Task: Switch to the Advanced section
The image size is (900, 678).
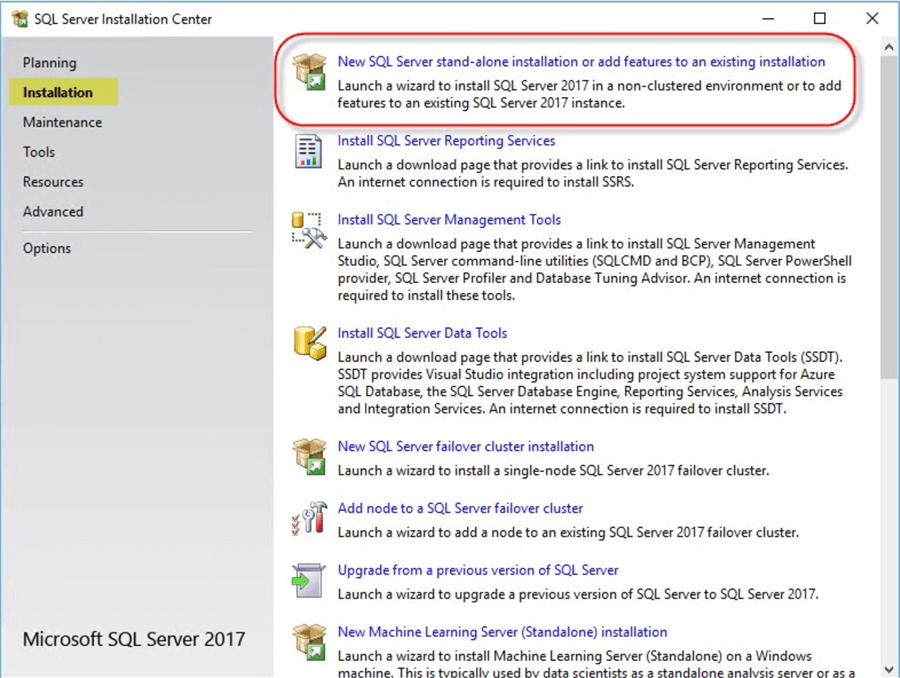Action: click(x=53, y=212)
